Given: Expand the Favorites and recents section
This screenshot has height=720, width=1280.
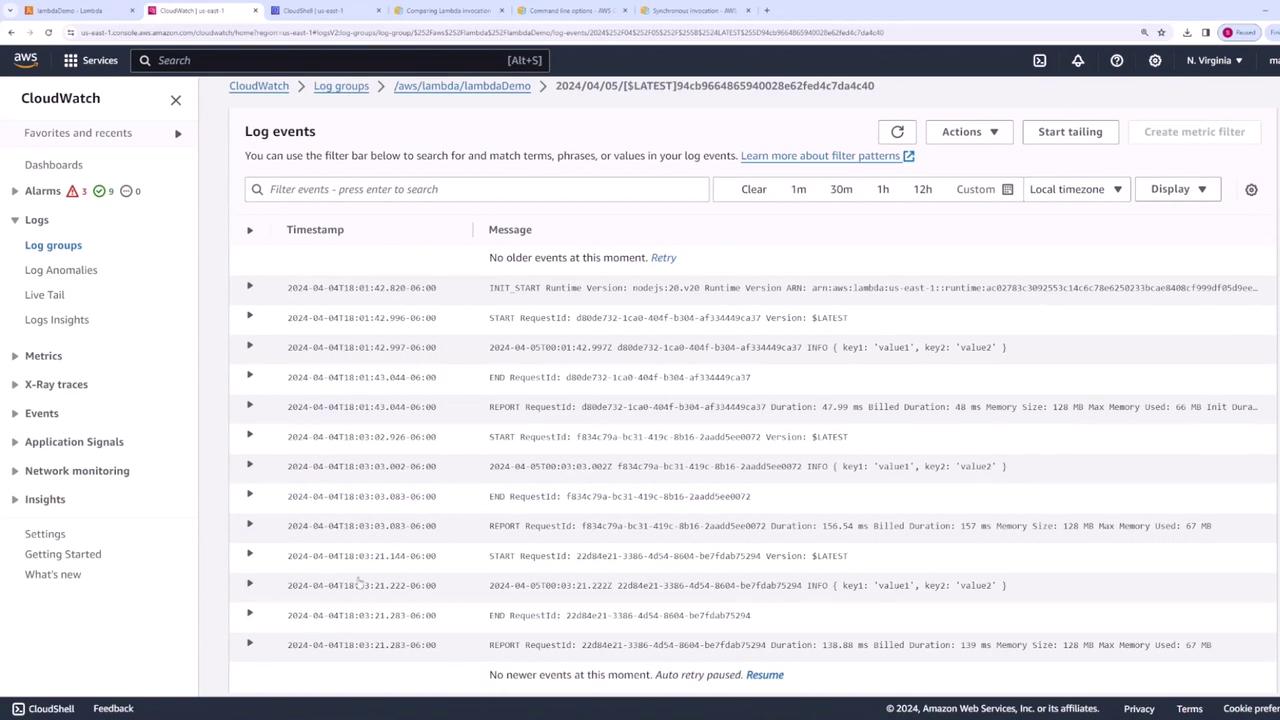Looking at the screenshot, I should (x=178, y=133).
